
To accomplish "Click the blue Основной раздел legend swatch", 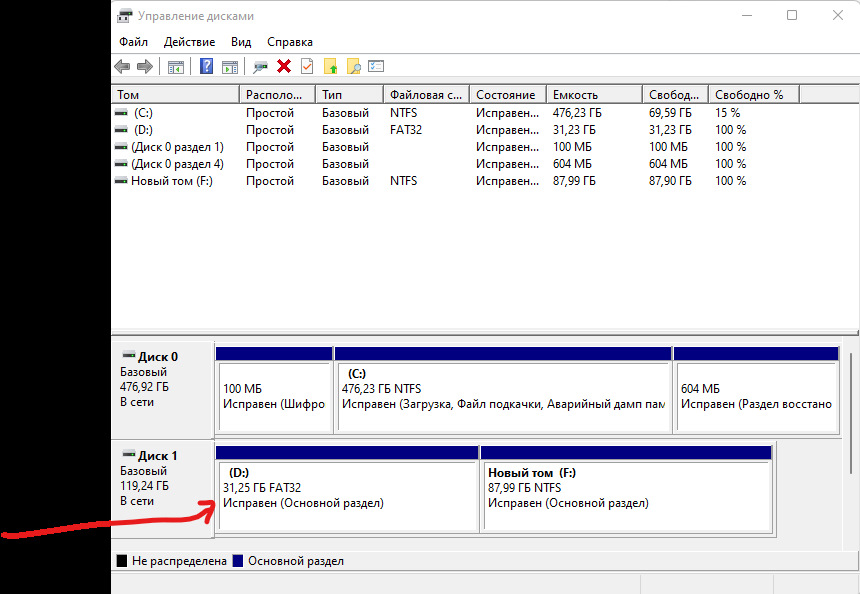I will [x=238, y=561].
